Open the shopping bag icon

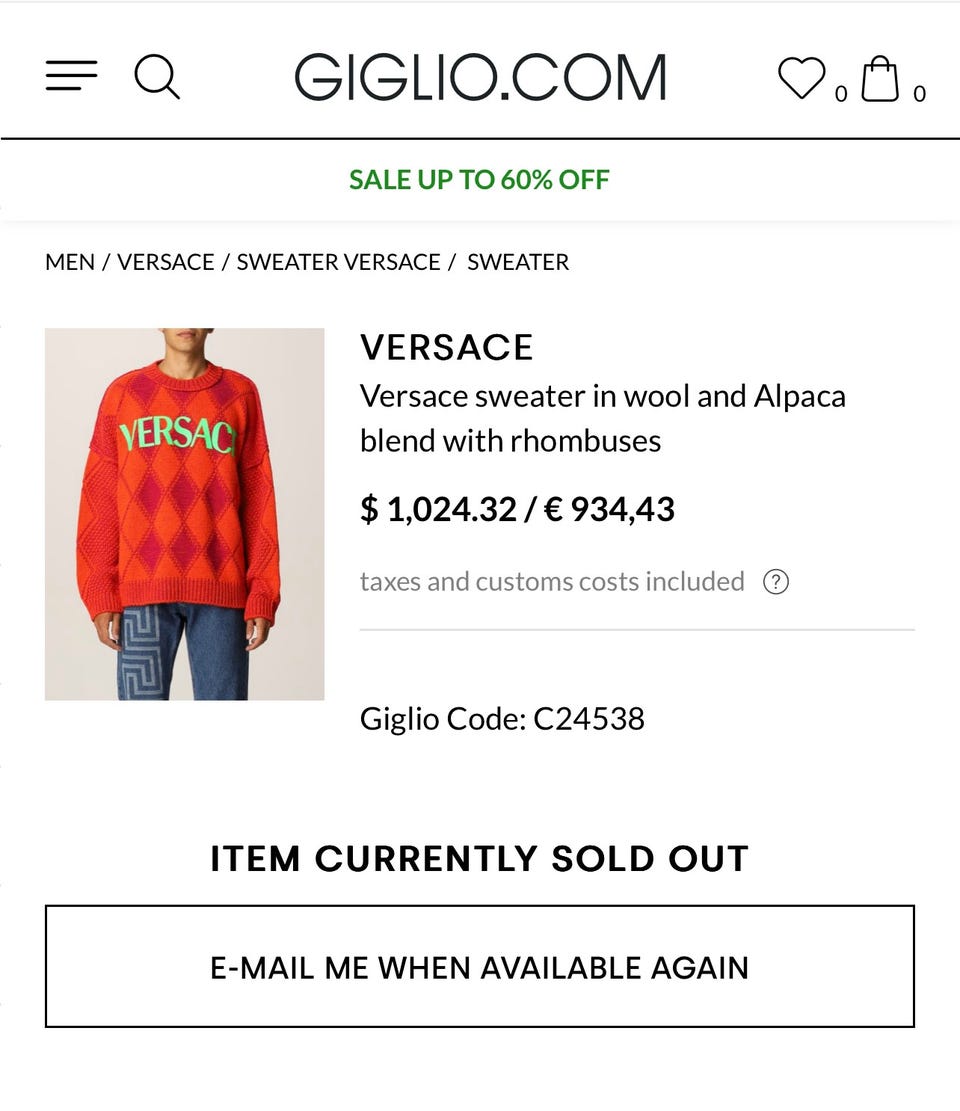tap(880, 78)
